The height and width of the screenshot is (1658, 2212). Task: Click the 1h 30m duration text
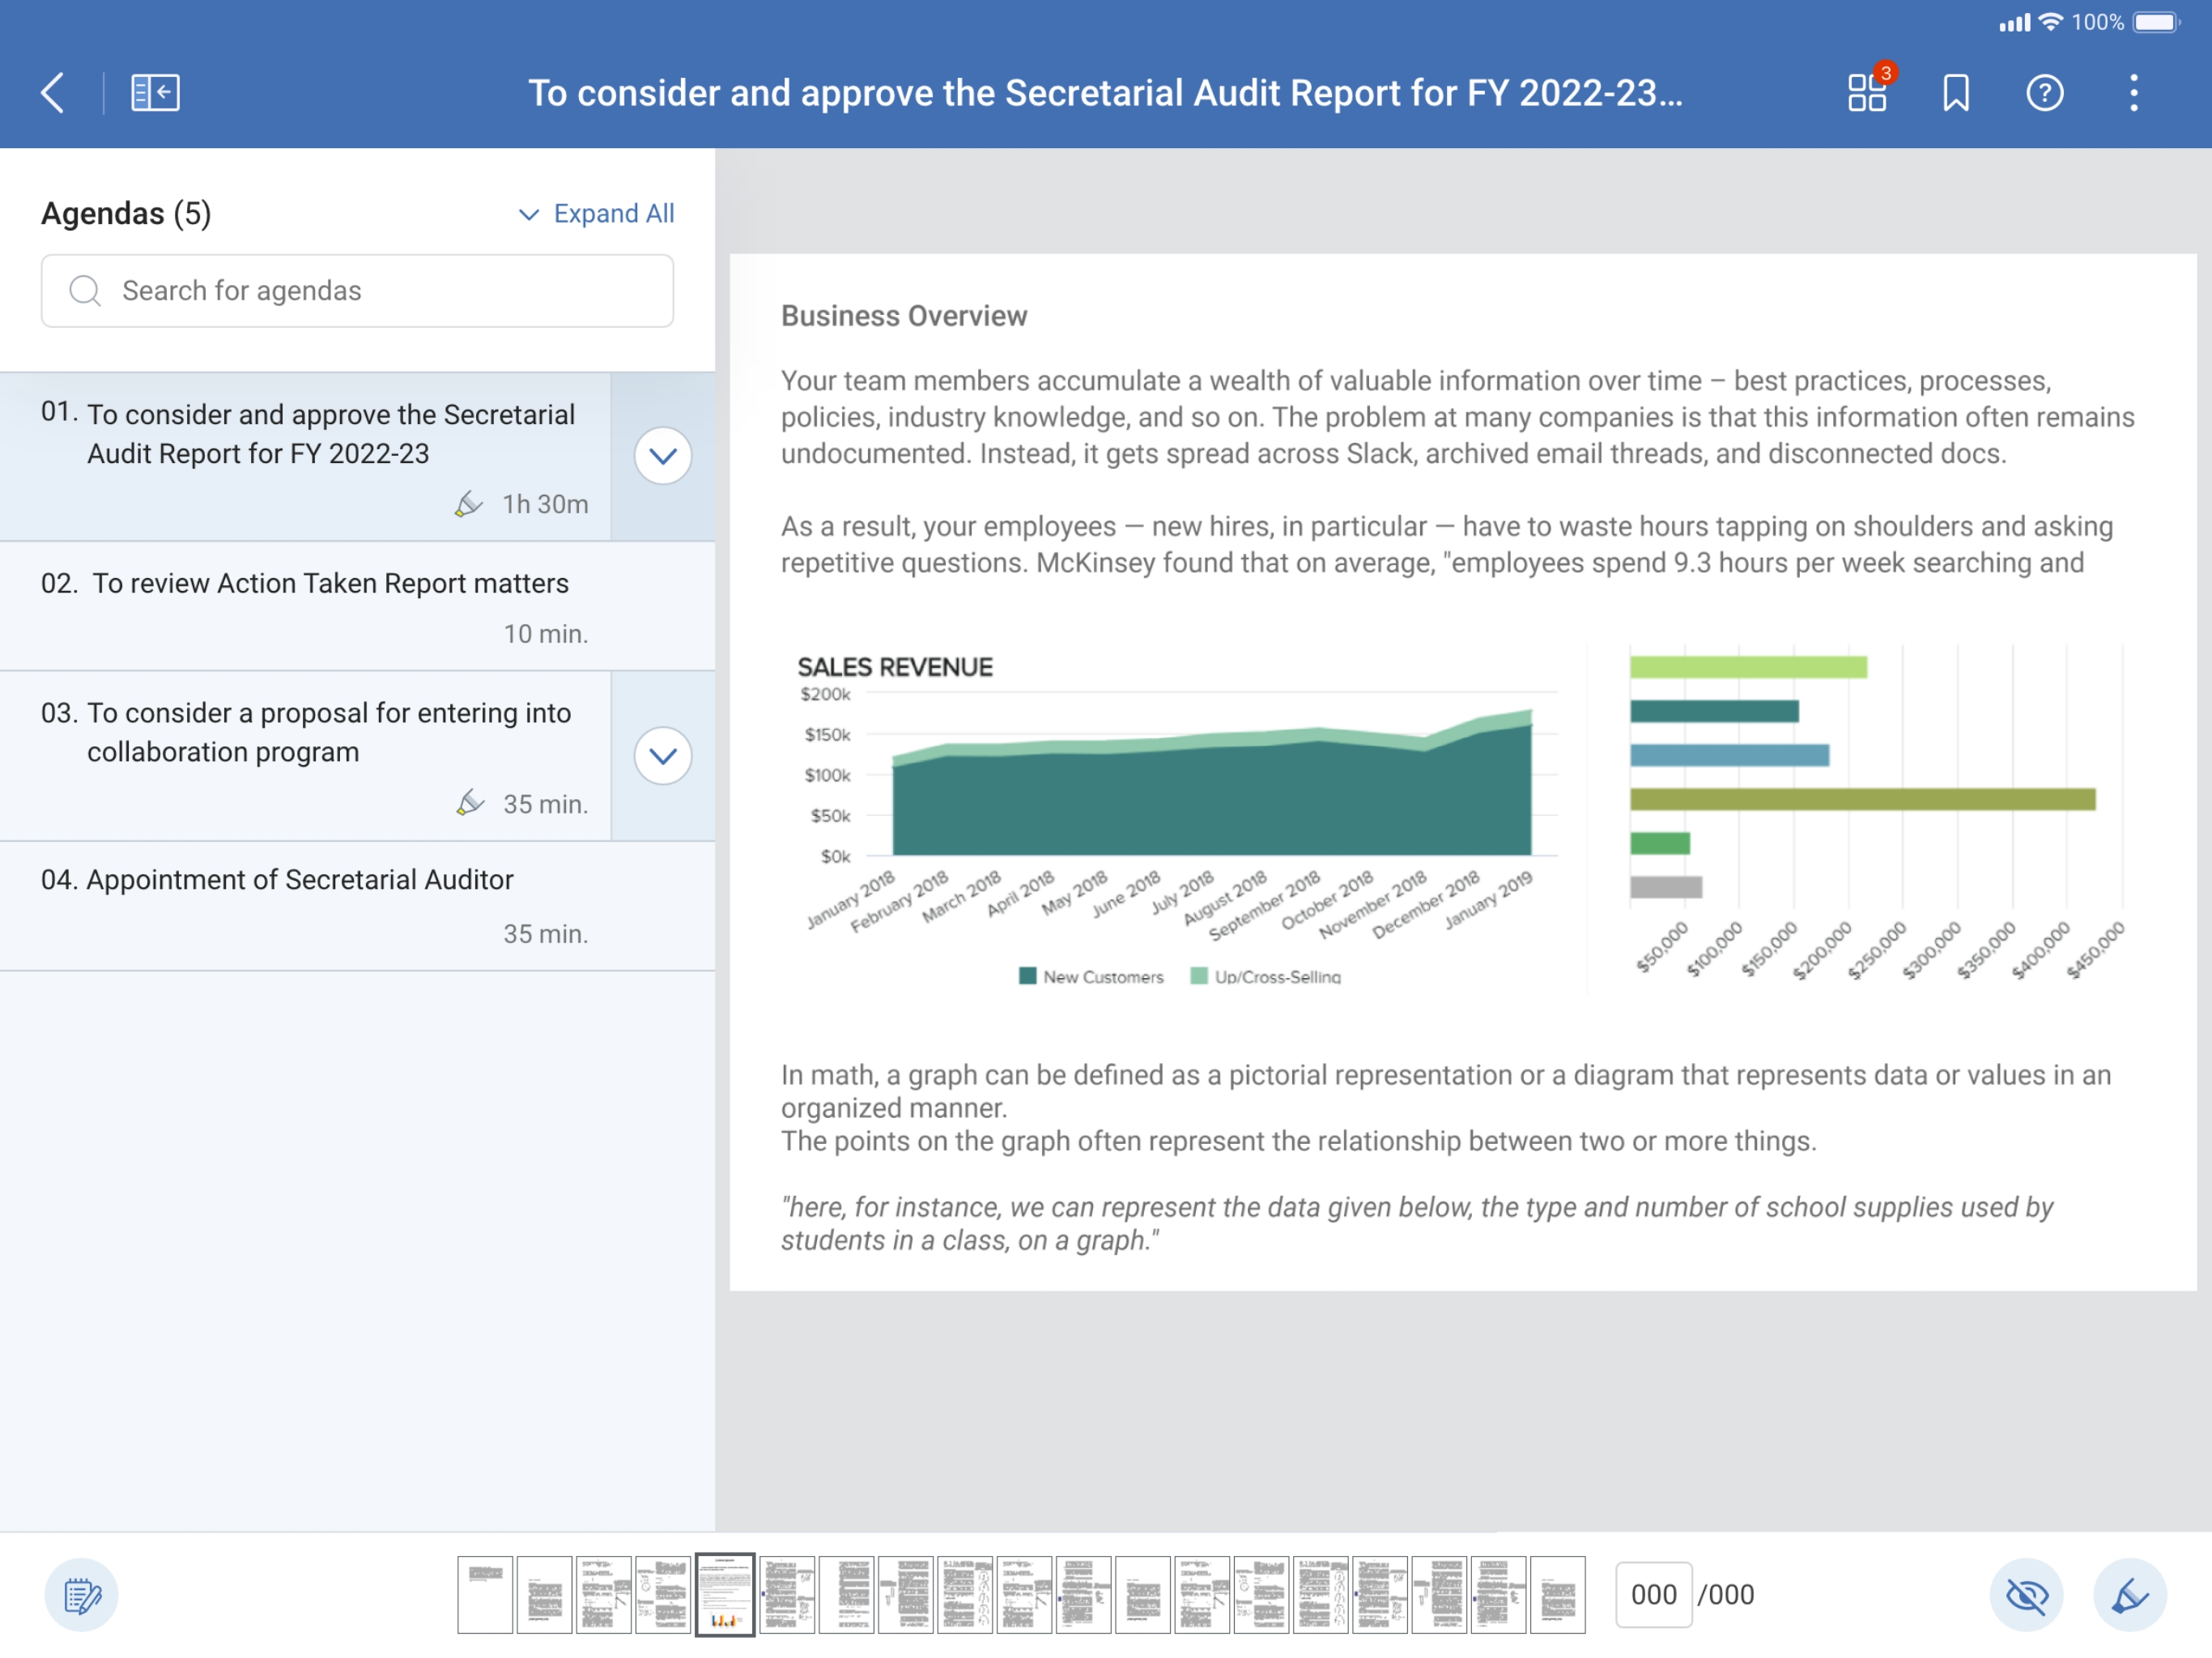(545, 504)
